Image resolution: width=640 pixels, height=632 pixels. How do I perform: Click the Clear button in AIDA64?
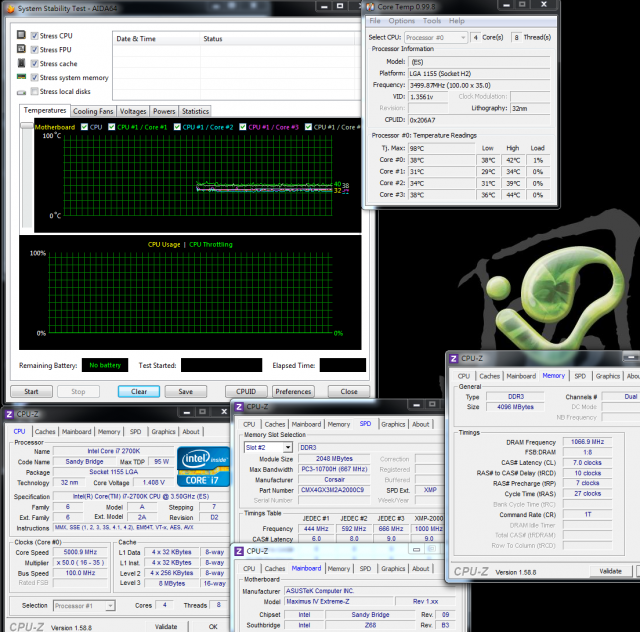pyautogui.click(x=139, y=392)
